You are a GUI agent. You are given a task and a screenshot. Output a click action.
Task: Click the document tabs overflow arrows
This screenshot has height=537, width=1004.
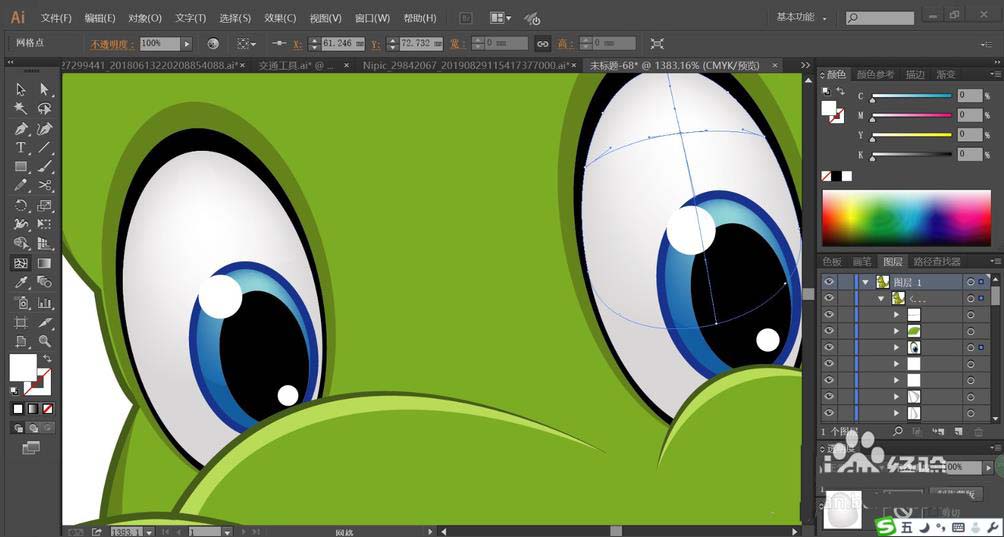(x=805, y=65)
